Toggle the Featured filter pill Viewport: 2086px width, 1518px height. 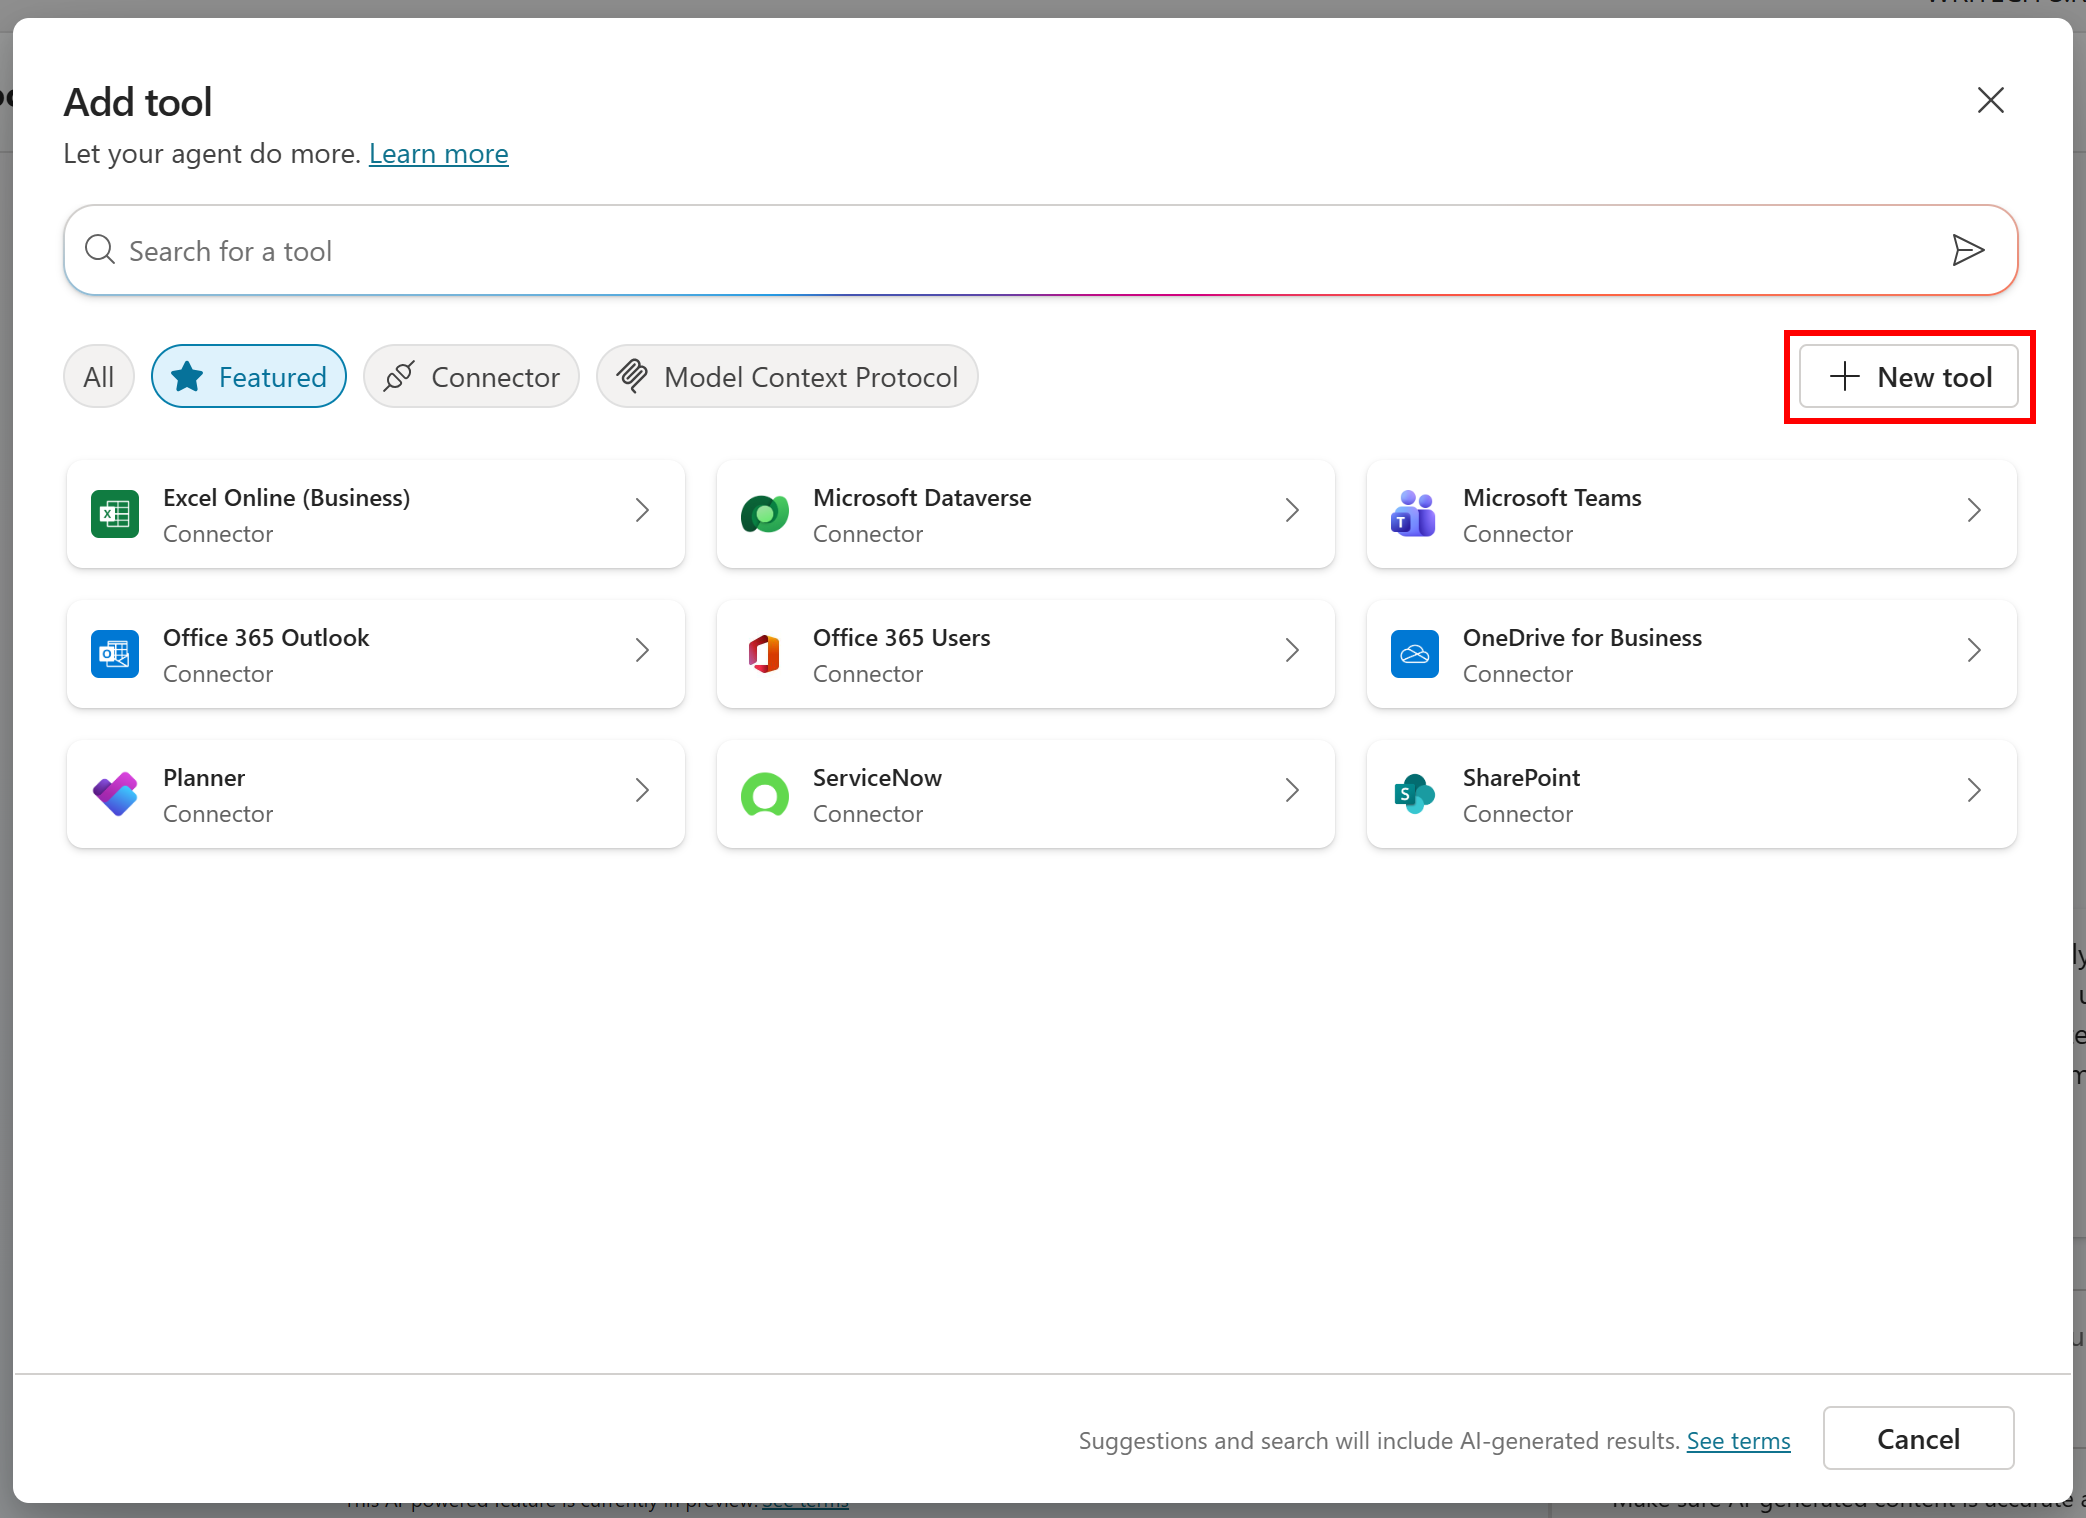coord(249,377)
